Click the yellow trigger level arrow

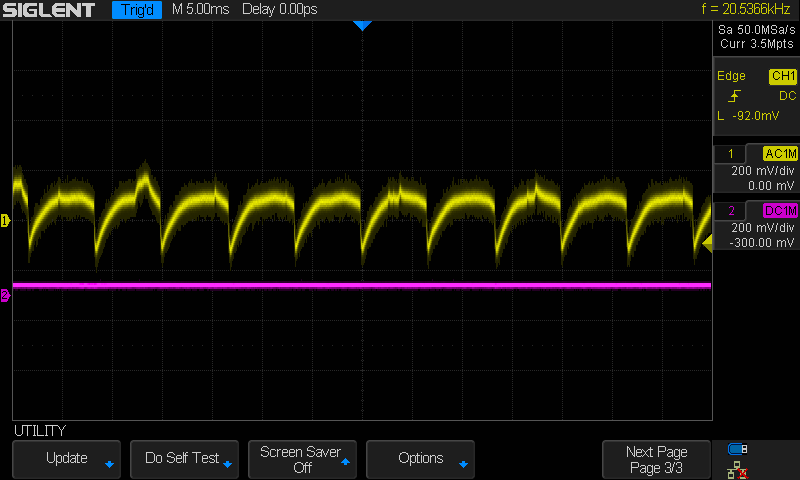707,243
